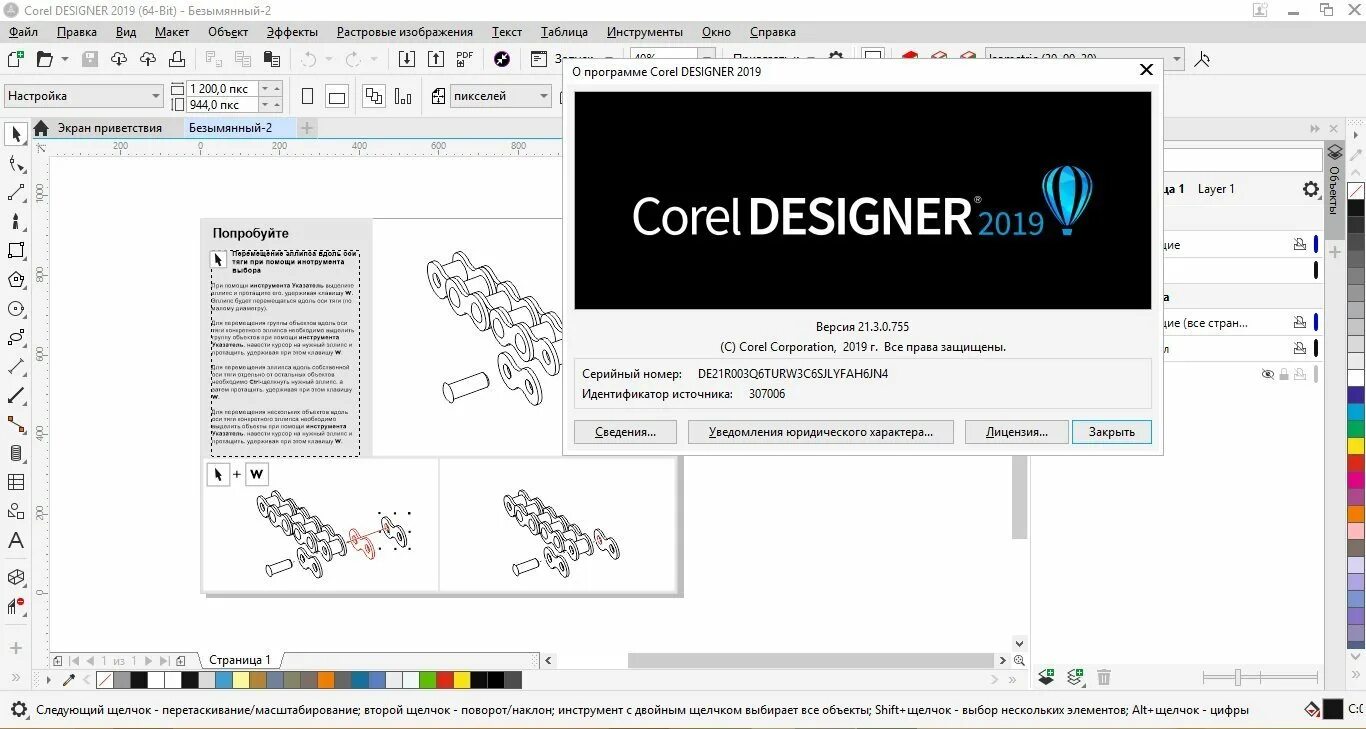
Task: Pick the orange swatch in bottom palette
Action: 325,680
